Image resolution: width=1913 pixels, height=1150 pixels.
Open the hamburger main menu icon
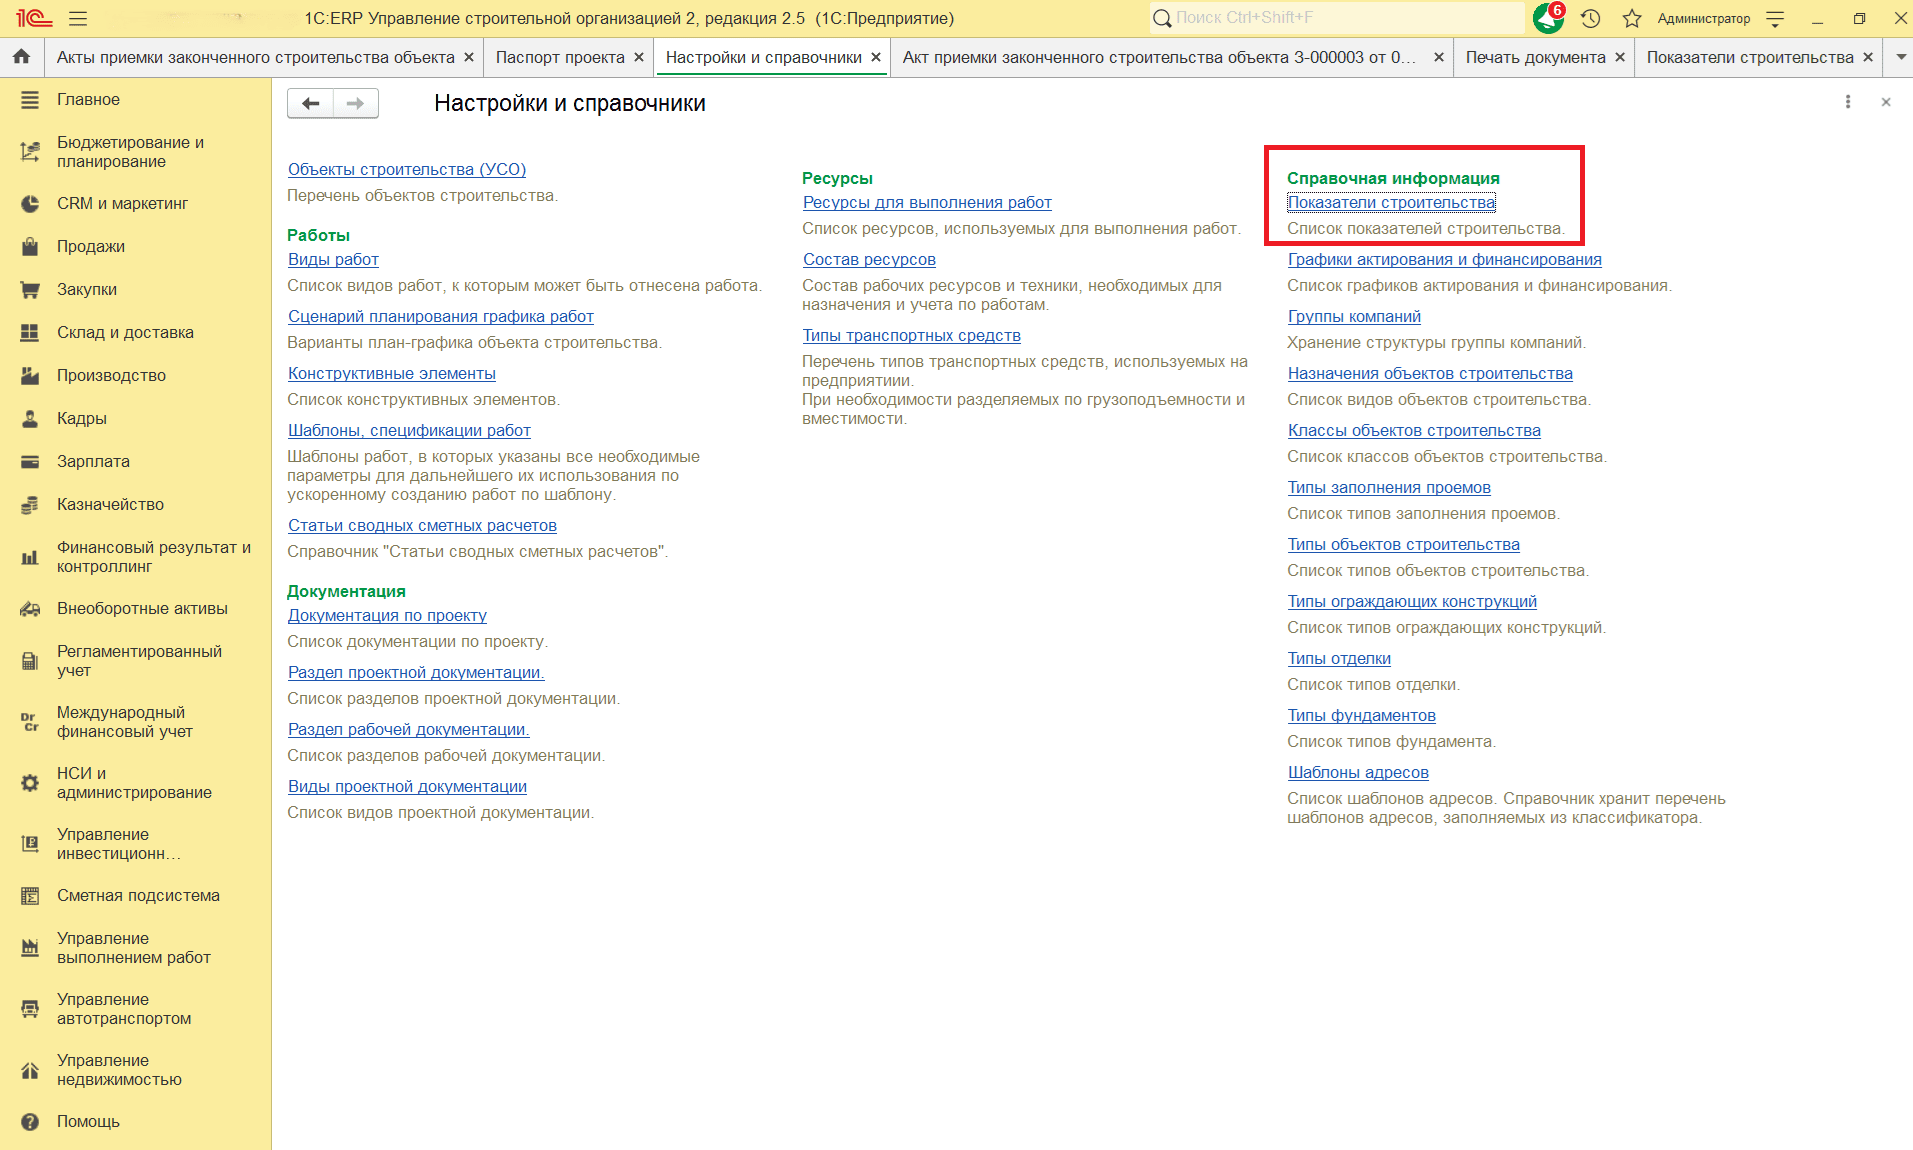click(x=78, y=18)
